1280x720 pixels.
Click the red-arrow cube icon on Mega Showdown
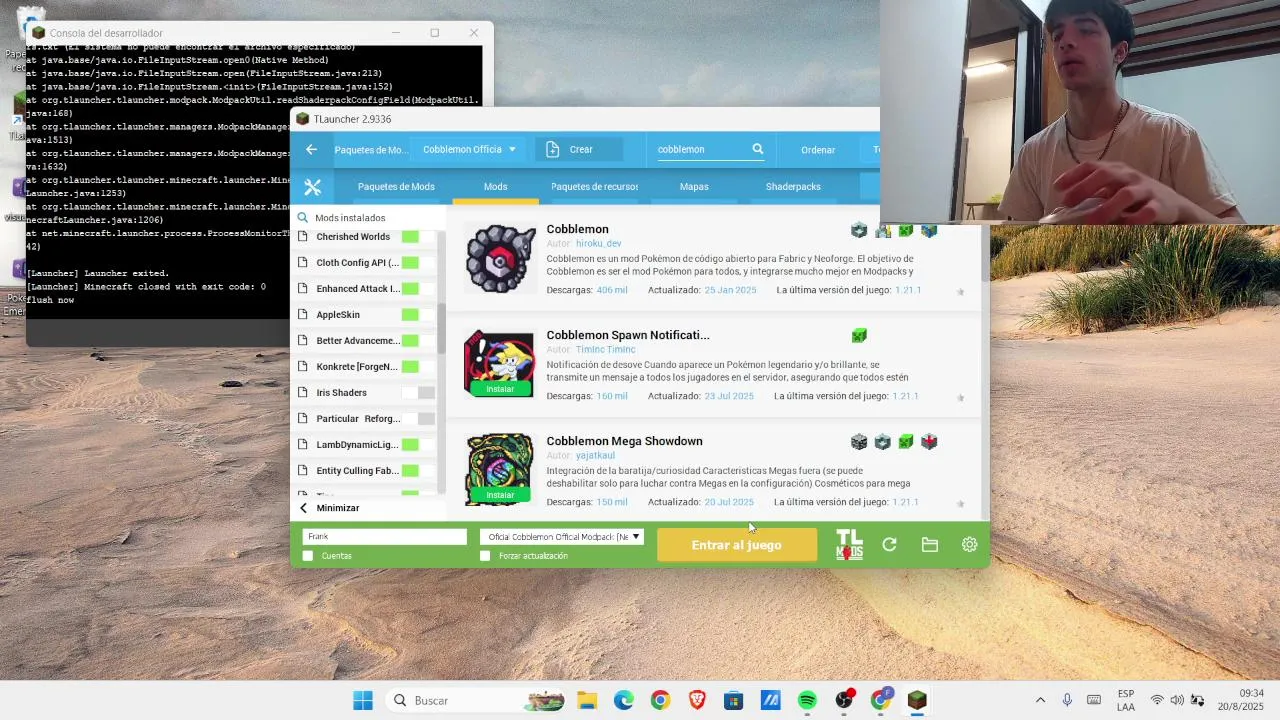929,442
